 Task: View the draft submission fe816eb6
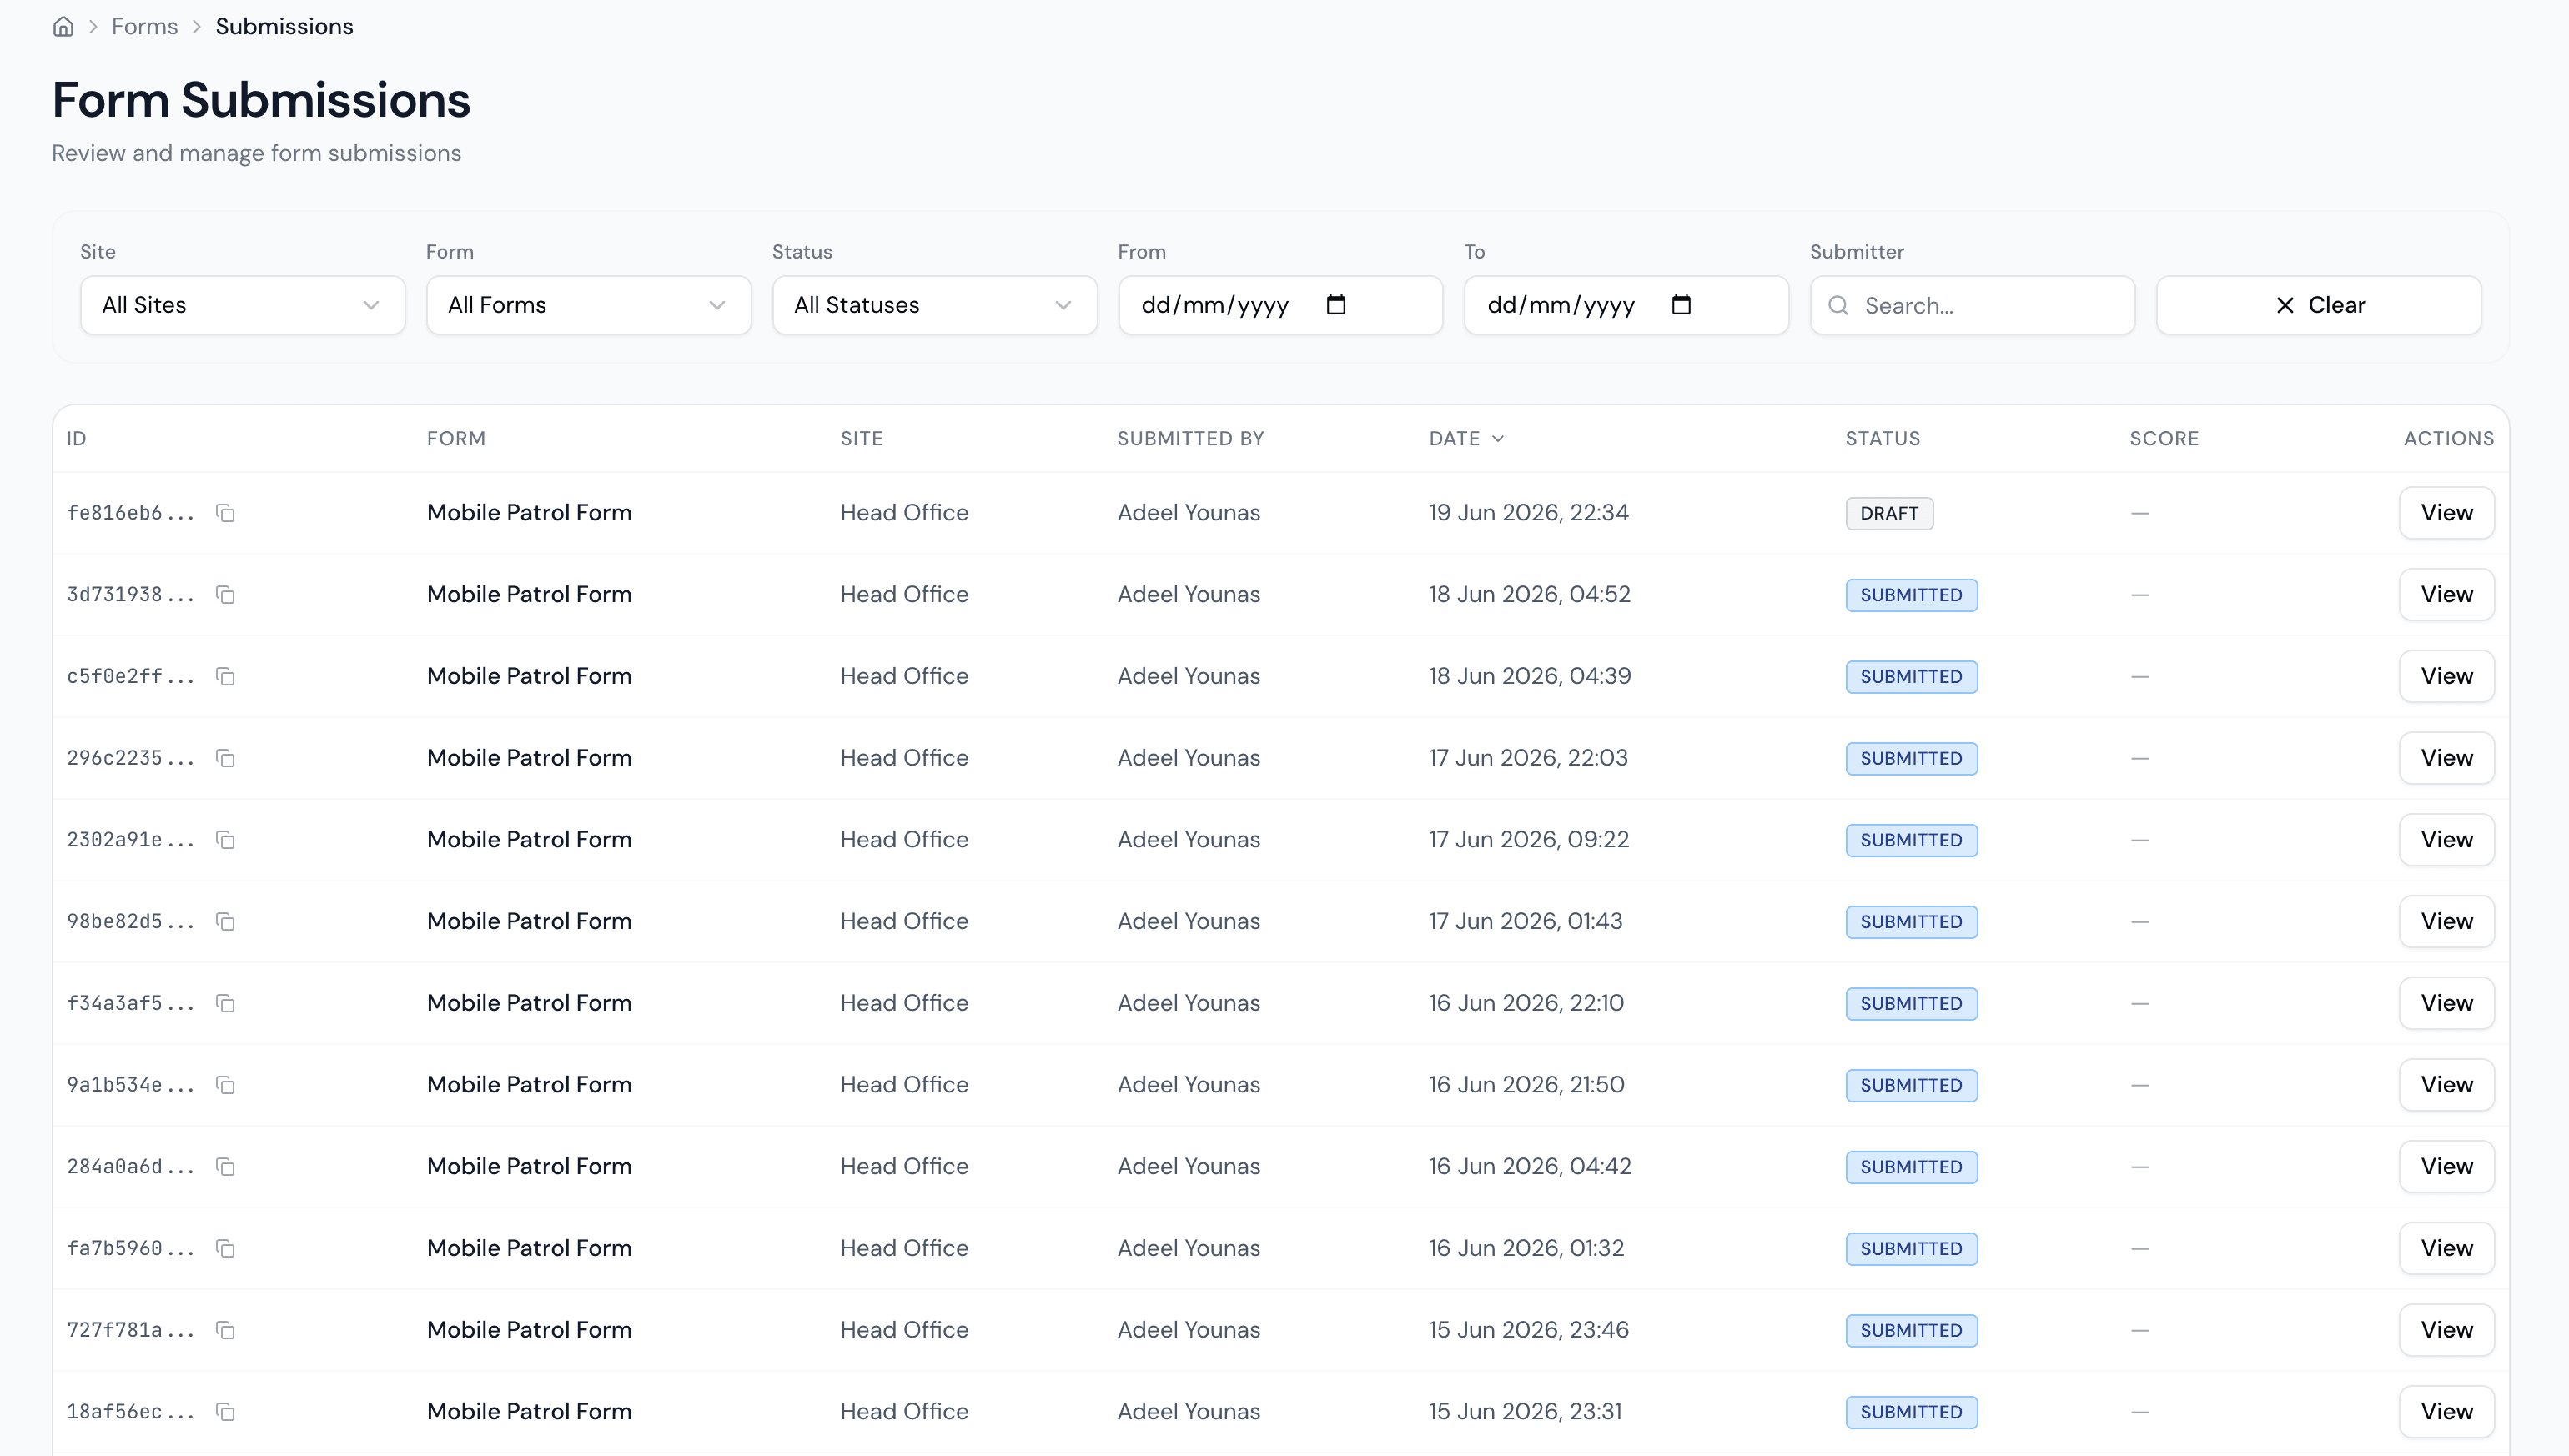pos(2446,513)
